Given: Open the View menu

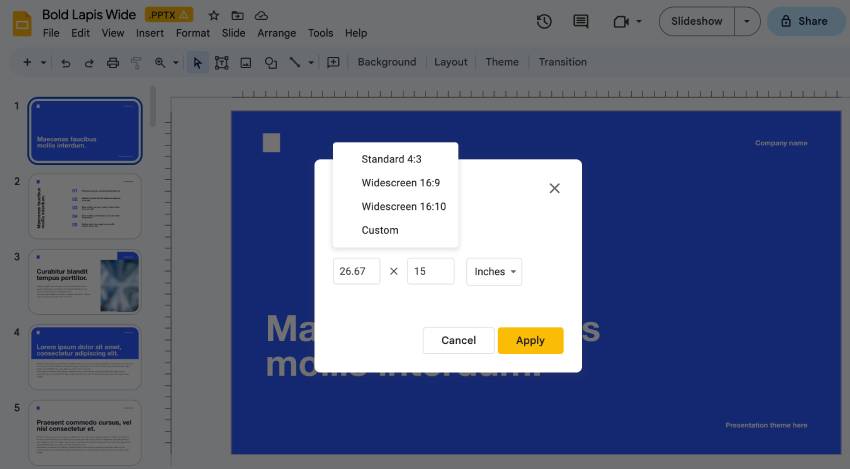Looking at the screenshot, I should coord(113,33).
